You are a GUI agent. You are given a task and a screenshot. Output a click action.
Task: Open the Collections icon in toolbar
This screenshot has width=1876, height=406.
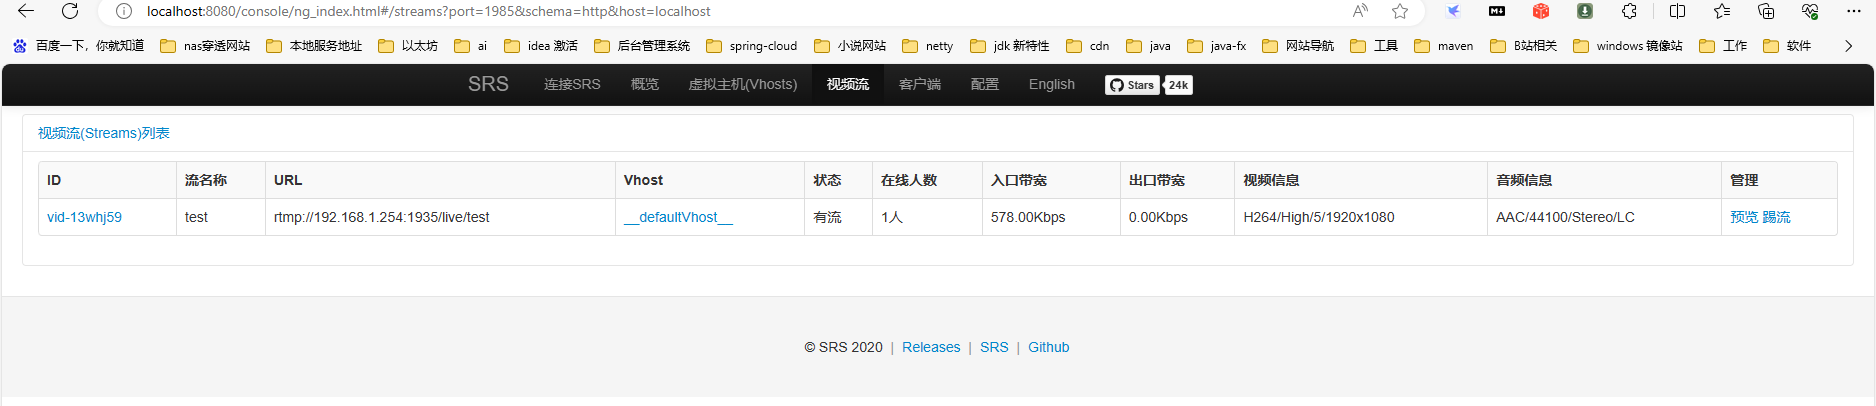[x=1766, y=11]
